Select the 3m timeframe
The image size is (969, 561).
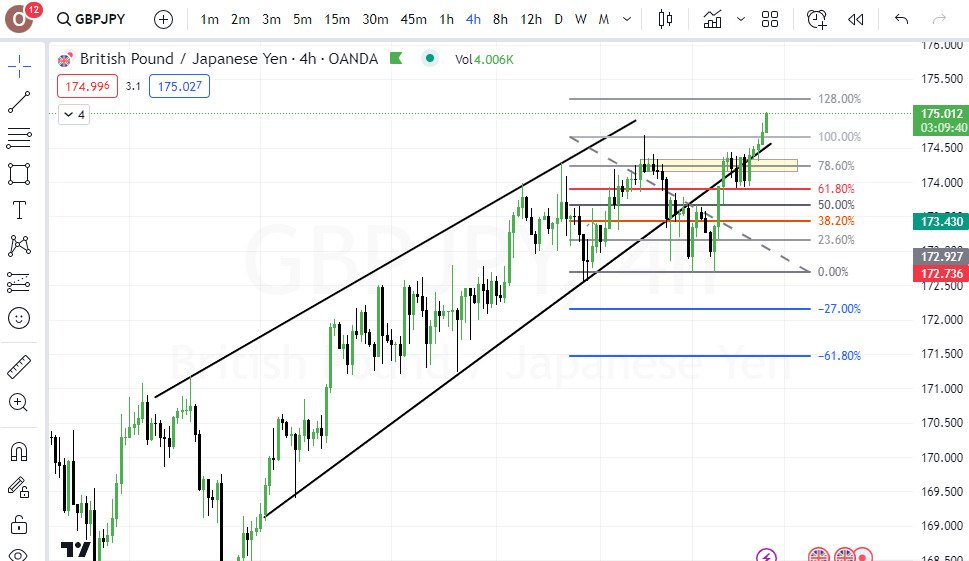click(271, 19)
